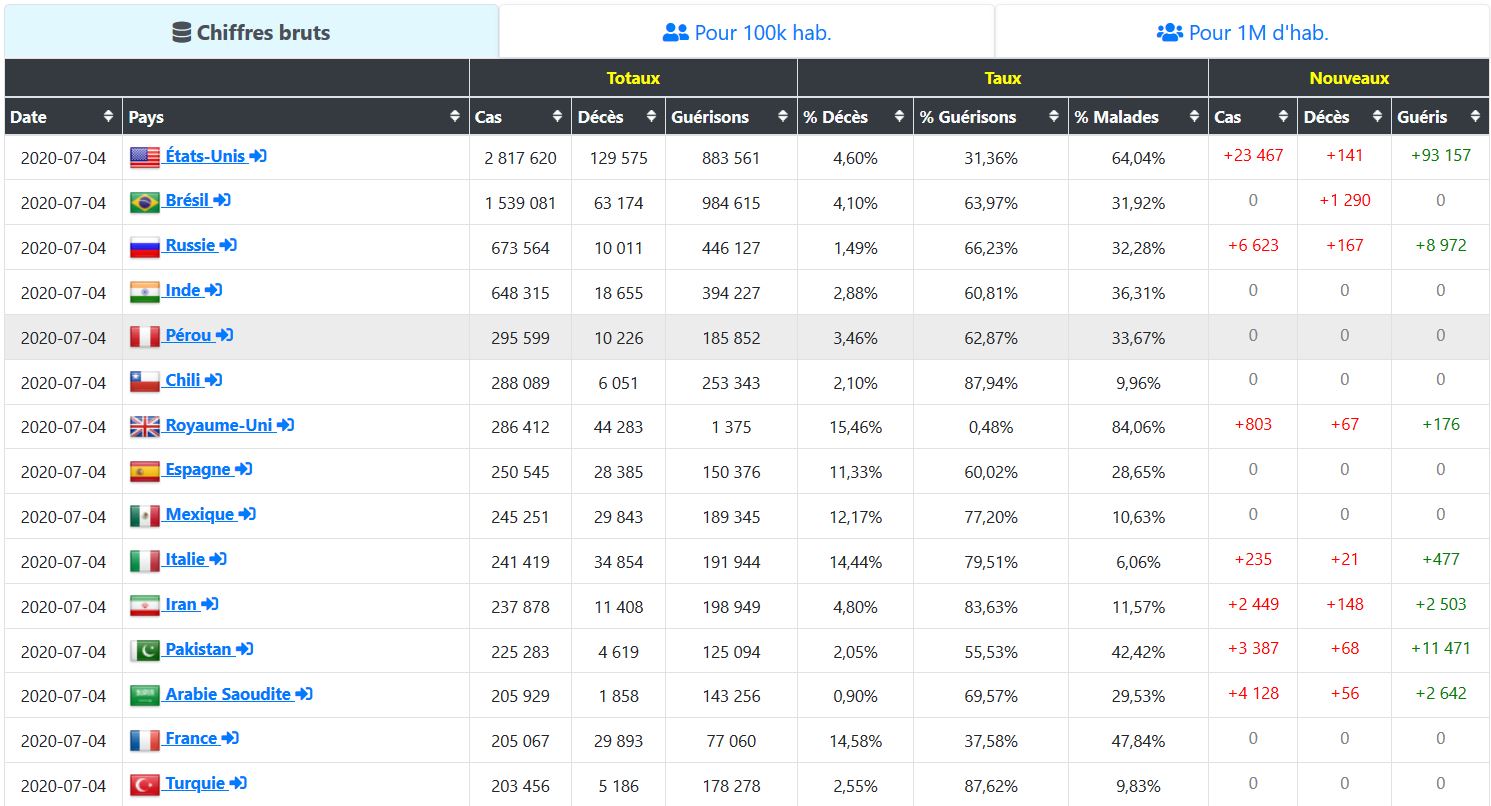Click the enter-arrow icon beside États-Unis
Image resolution: width=1491 pixels, height=806 pixels.
pyautogui.click(x=258, y=156)
